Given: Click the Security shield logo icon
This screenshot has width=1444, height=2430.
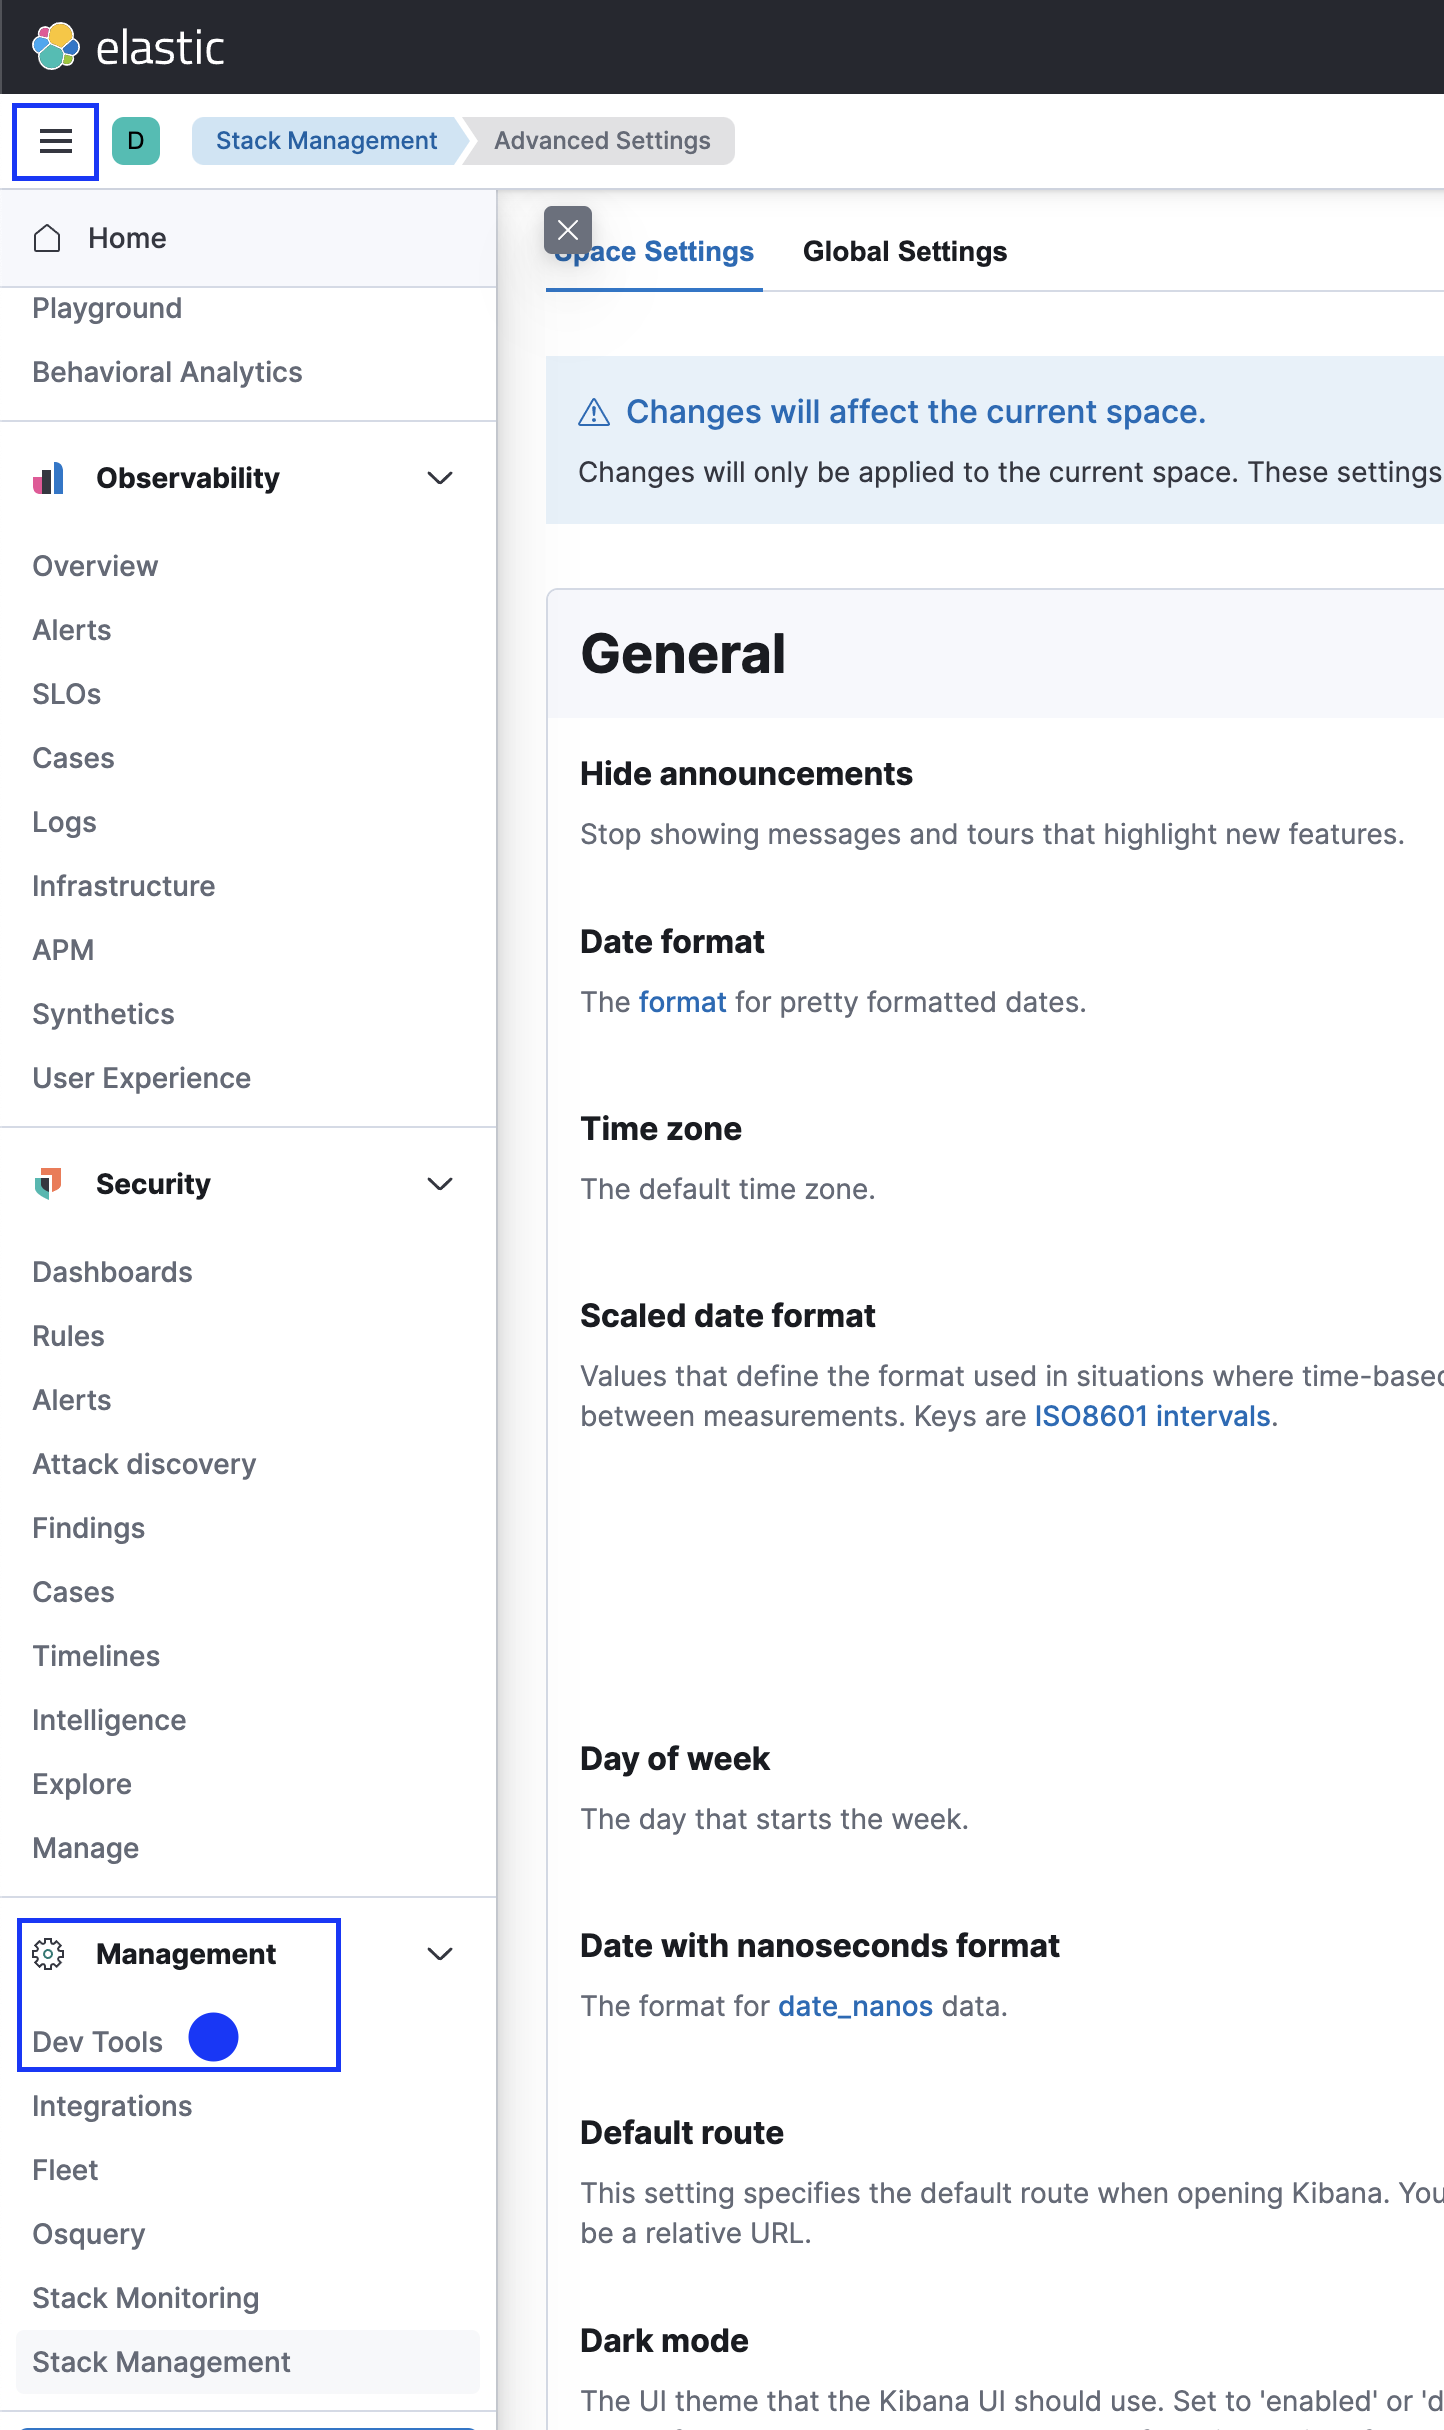Looking at the screenshot, I should 48,1184.
